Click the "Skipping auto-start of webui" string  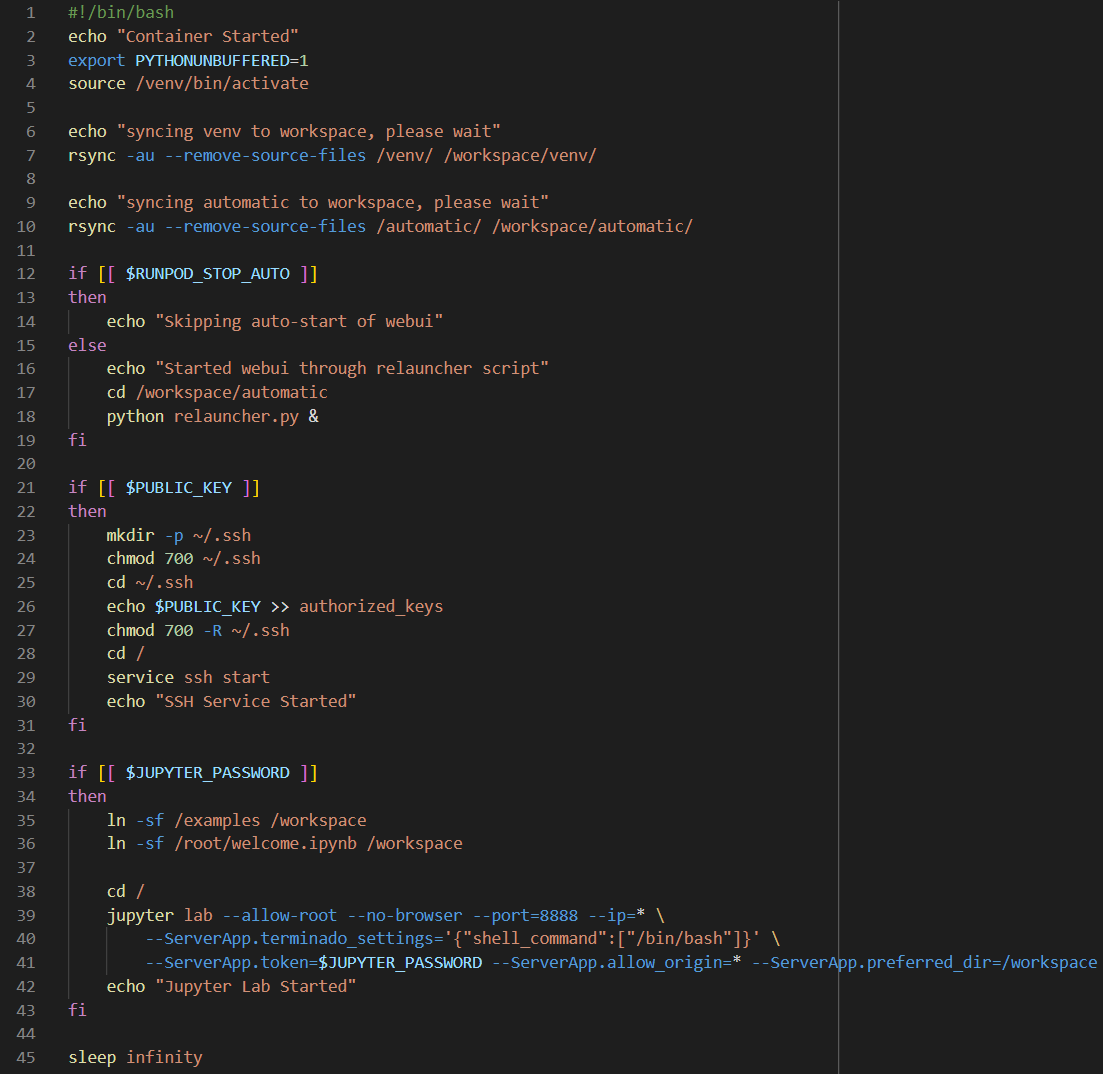pos(299,321)
